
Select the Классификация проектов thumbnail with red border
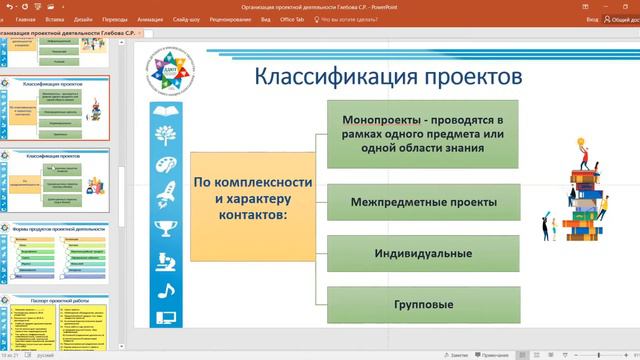55,108
